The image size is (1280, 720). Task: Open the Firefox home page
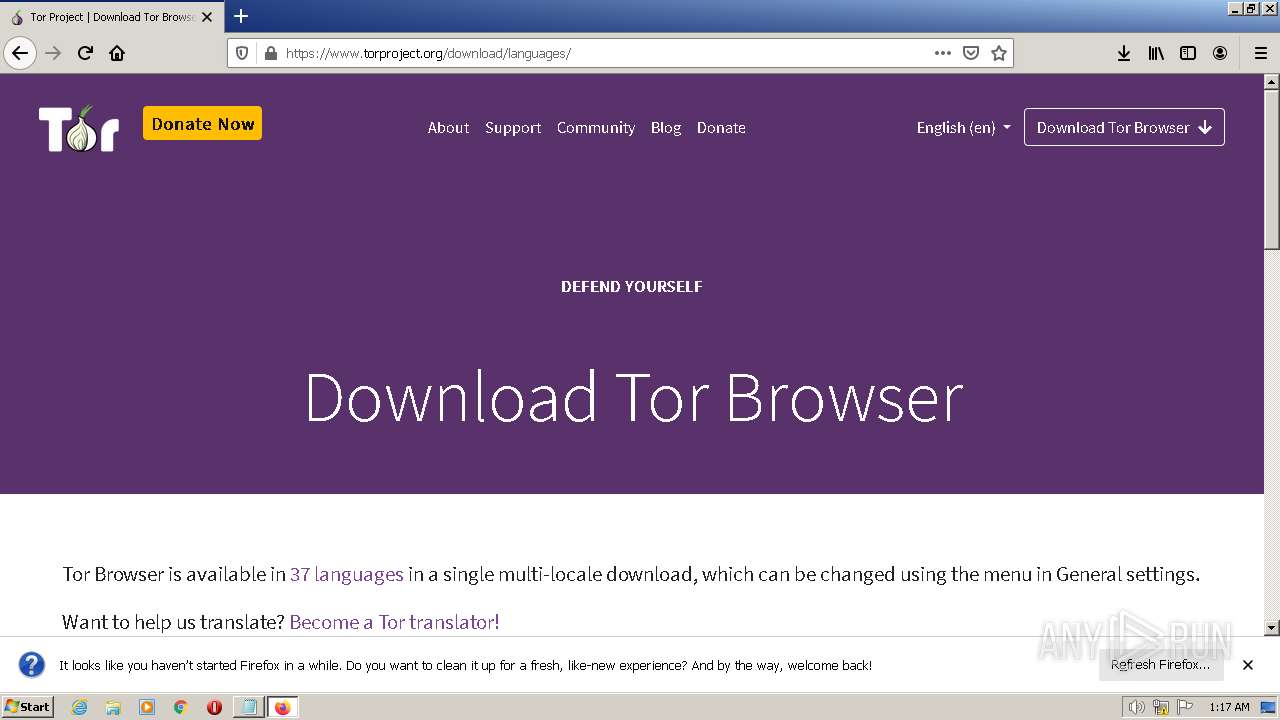[x=117, y=53]
